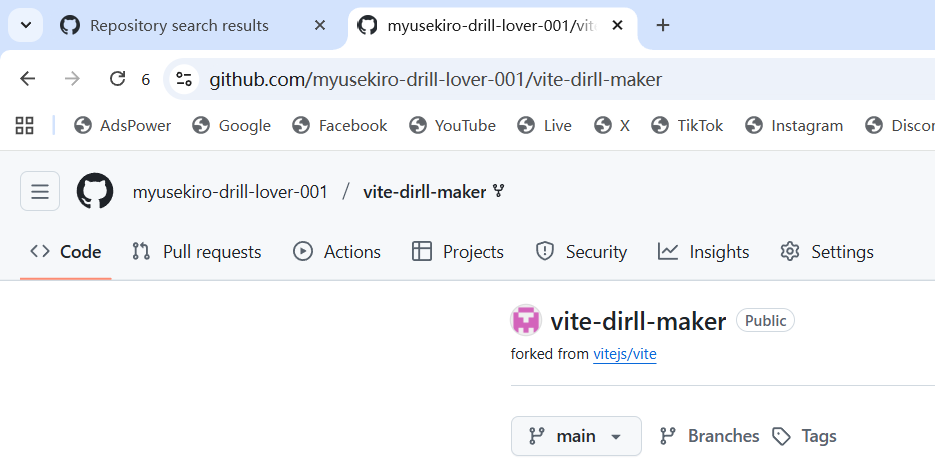The height and width of the screenshot is (469, 935).
Task: Open the Actions tab
Action: click(337, 252)
